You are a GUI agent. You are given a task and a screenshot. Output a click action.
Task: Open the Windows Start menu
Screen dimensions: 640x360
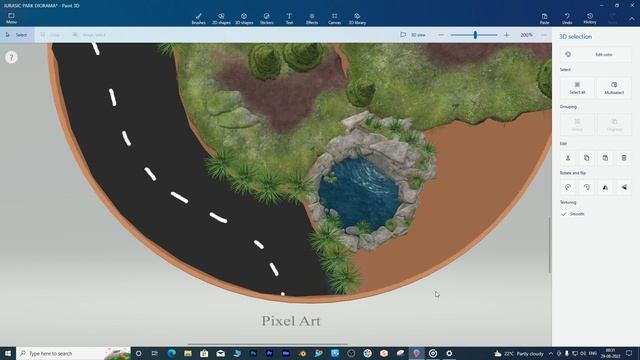pos(8,353)
